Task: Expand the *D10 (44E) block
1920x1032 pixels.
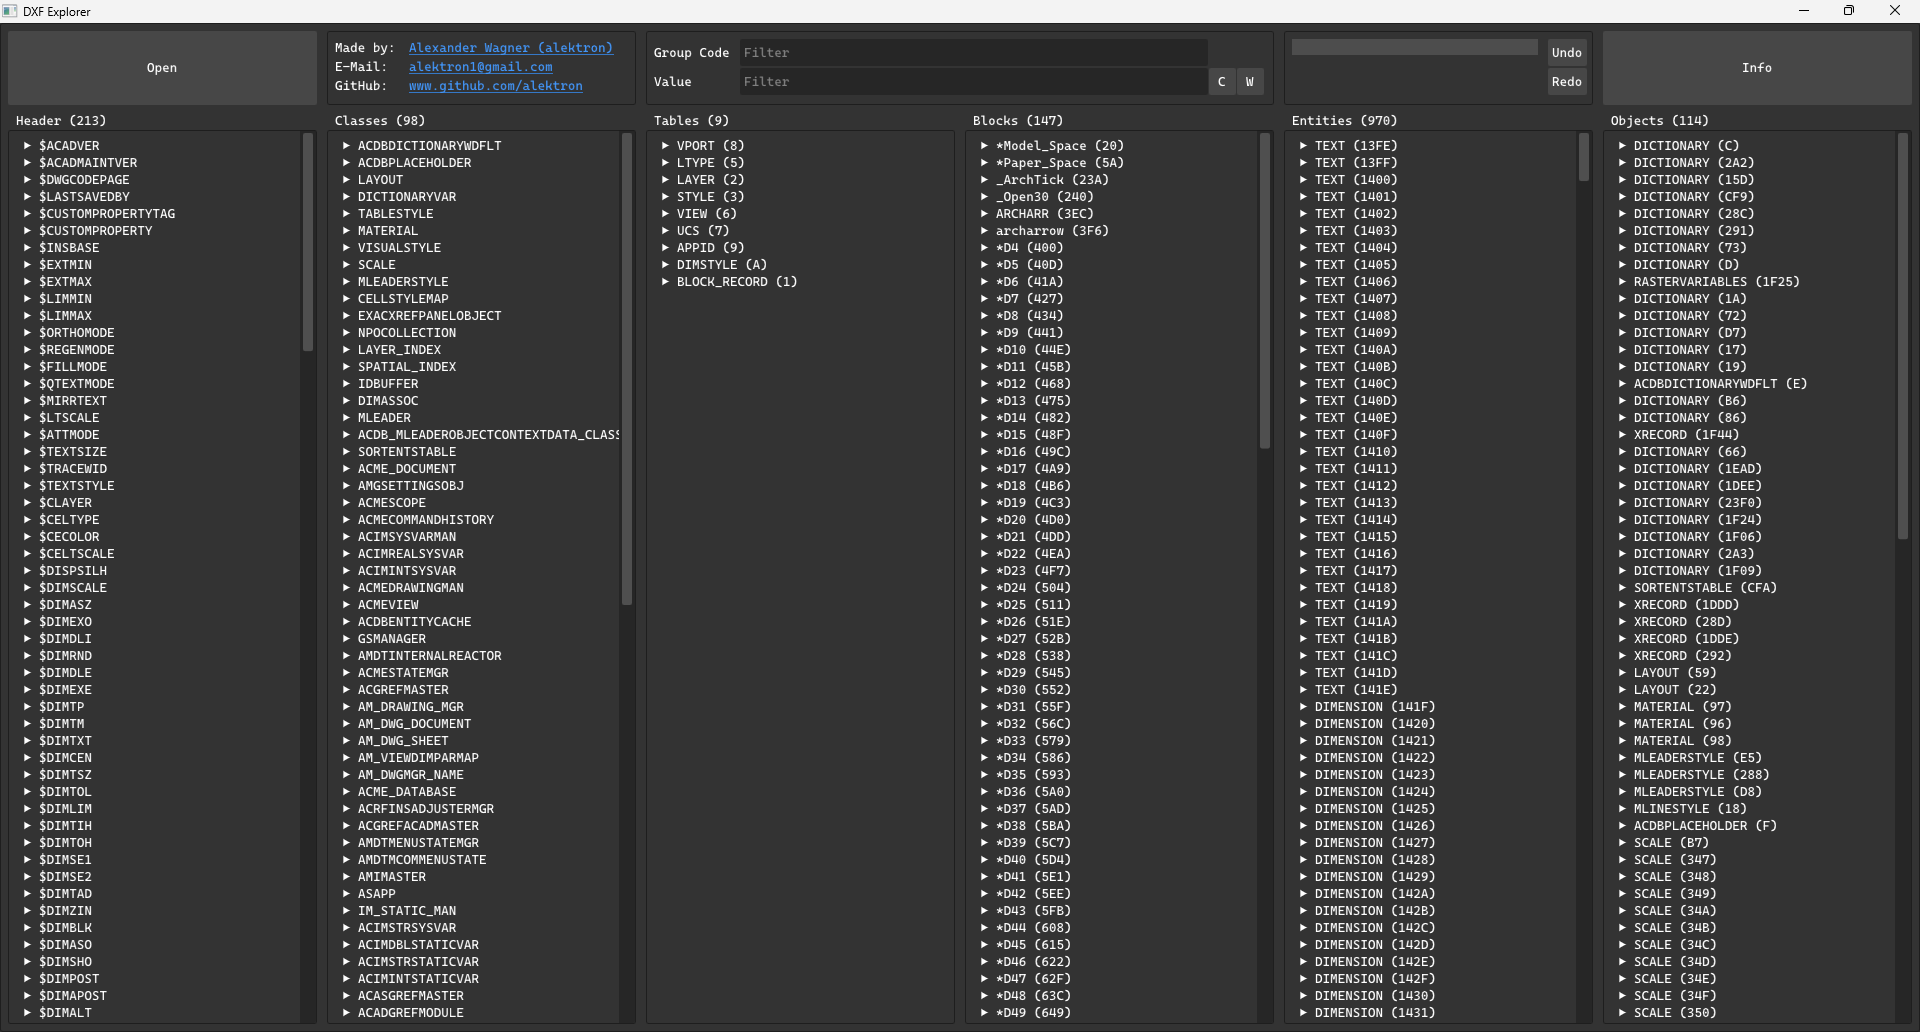Action: [984, 350]
